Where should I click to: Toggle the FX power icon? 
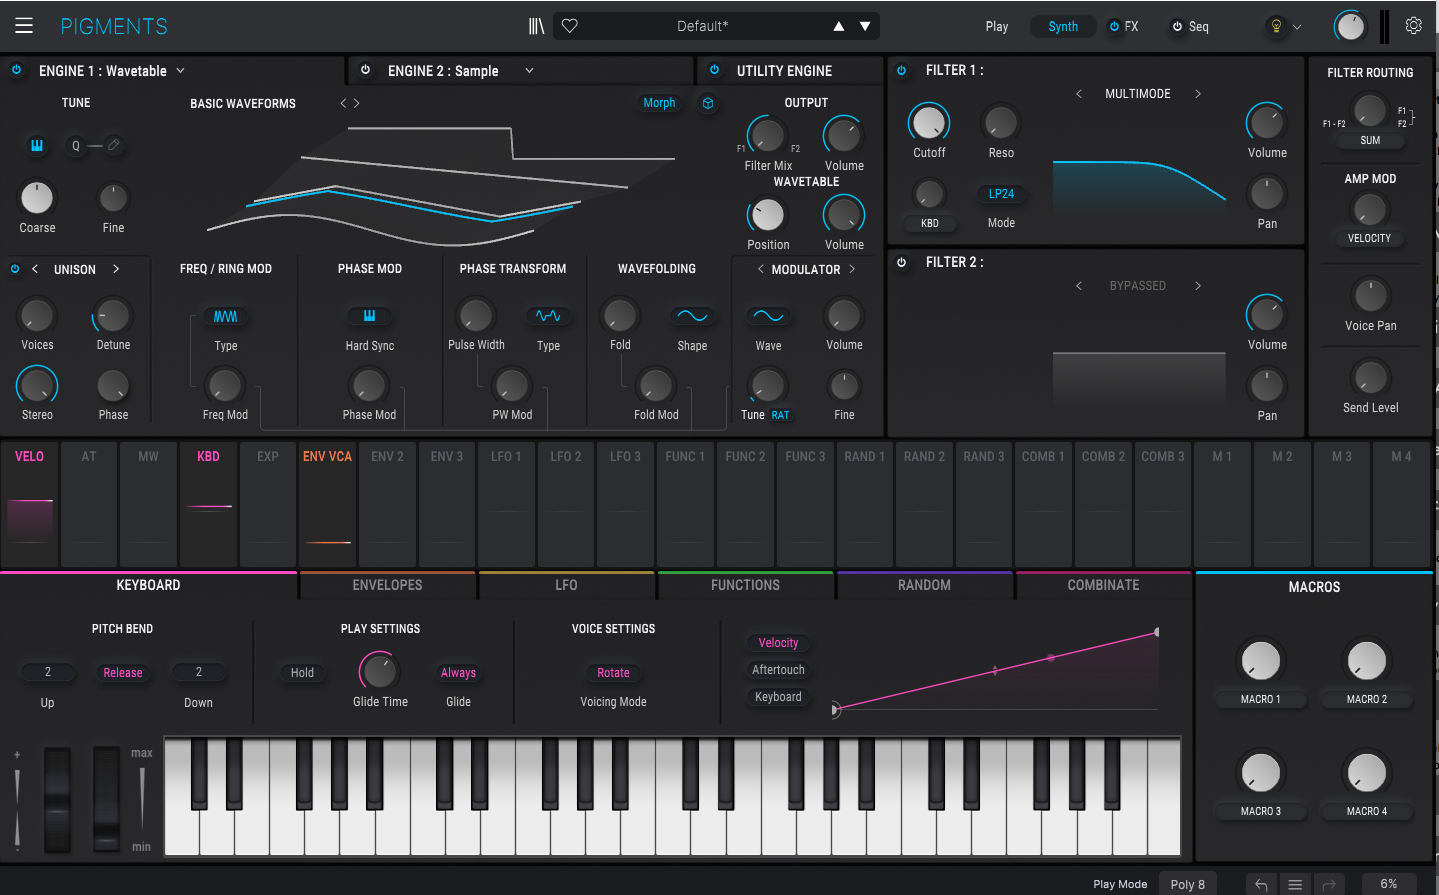(1115, 26)
